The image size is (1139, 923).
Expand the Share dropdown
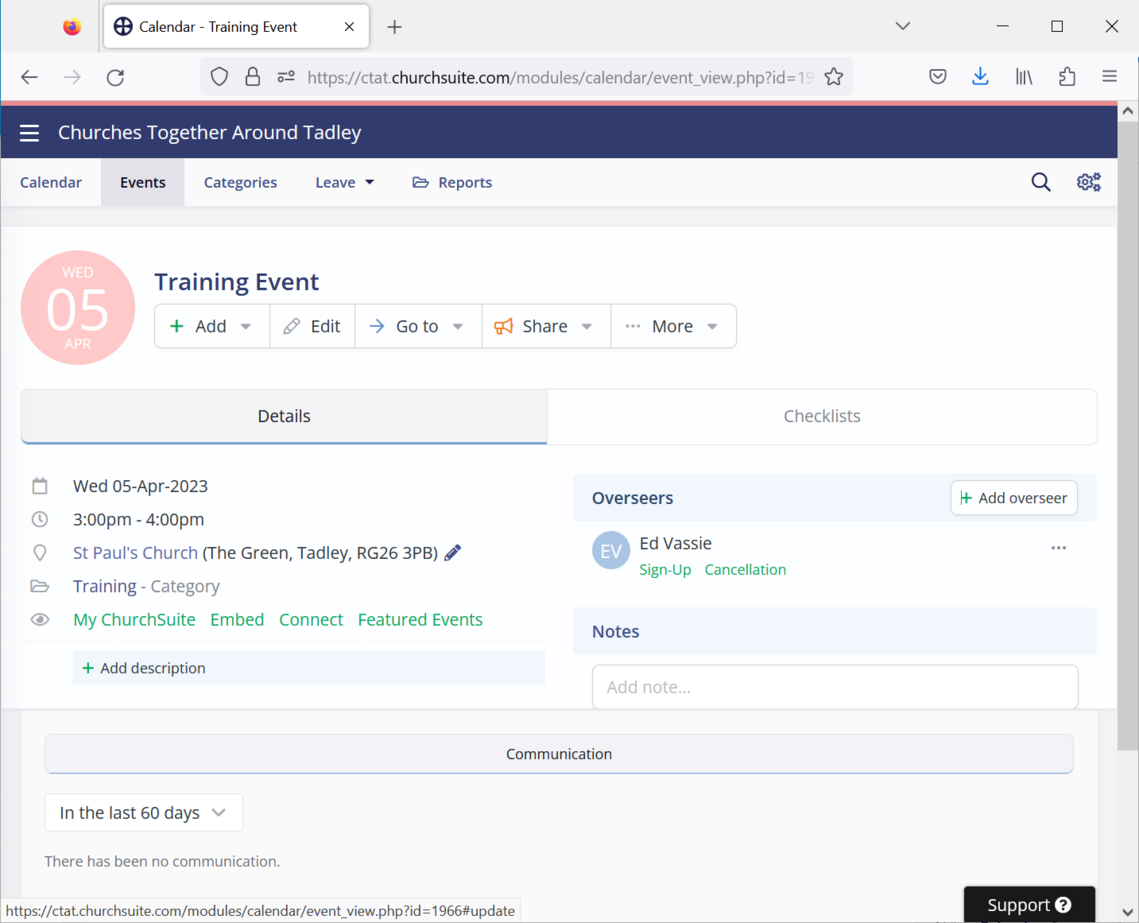(546, 326)
